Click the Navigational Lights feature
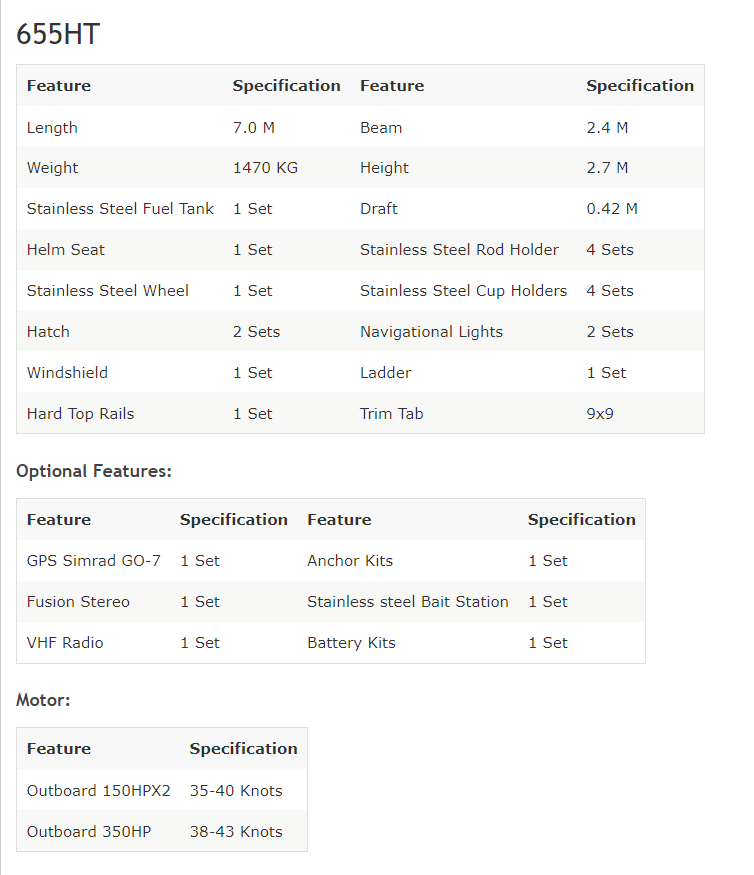Image resolution: width=754 pixels, height=875 pixels. click(431, 332)
